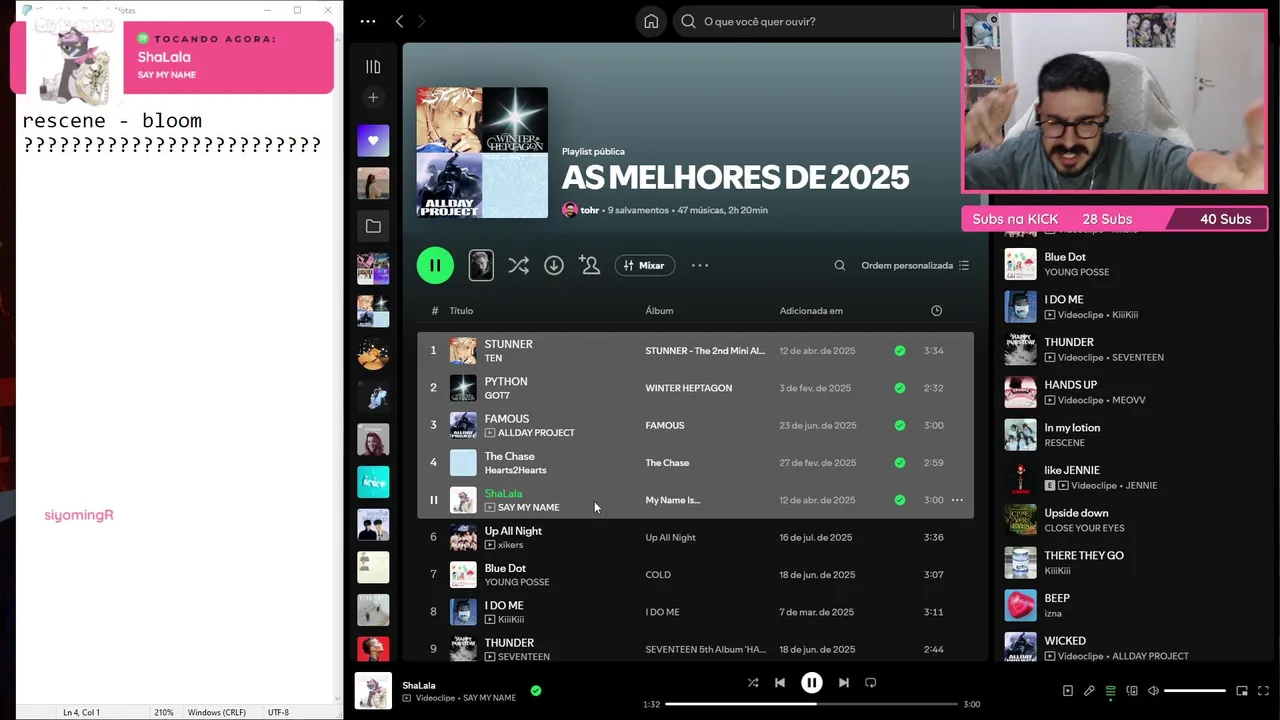This screenshot has height=720, width=1280.
Task: Collapse the library using the sidebar icon
Action: click(x=373, y=67)
